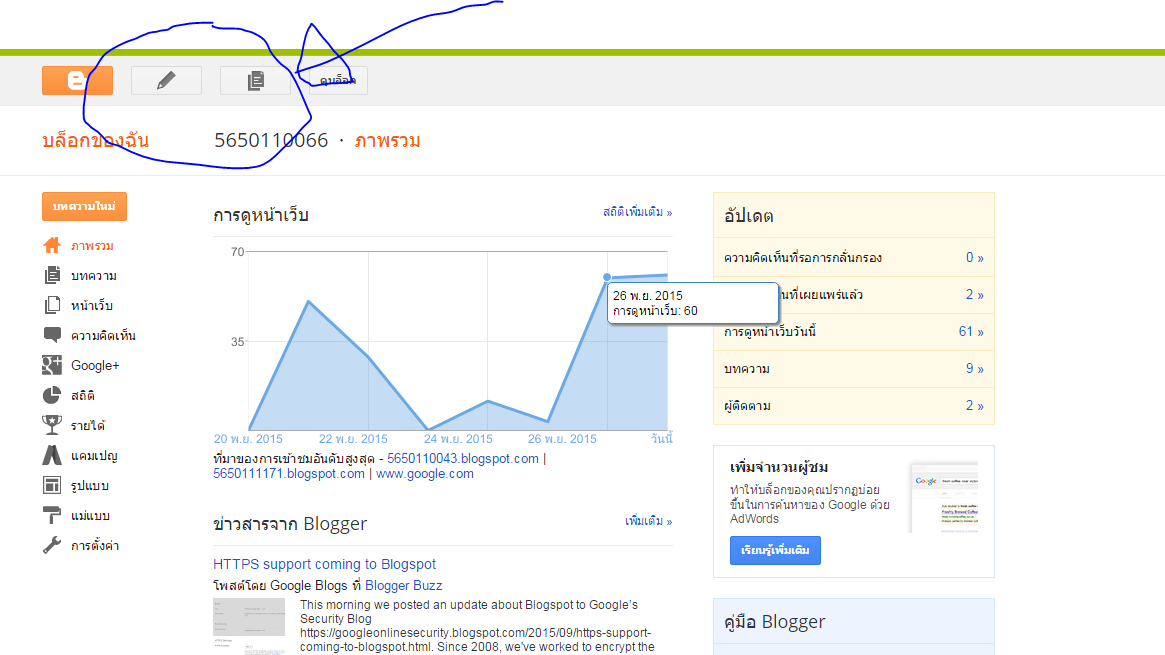The width and height of the screenshot is (1165, 655).
Task: Open the posts list document icon
Action: [x=256, y=80]
